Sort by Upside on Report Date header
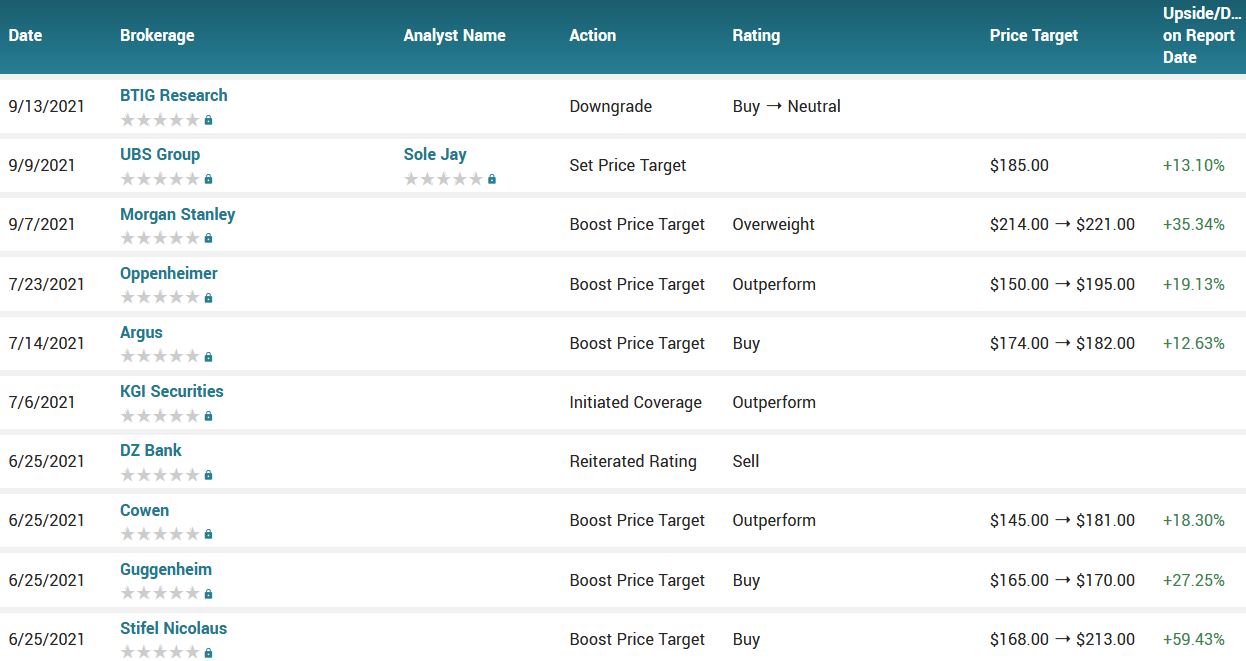This screenshot has width=1246, height=661. 1200,35
